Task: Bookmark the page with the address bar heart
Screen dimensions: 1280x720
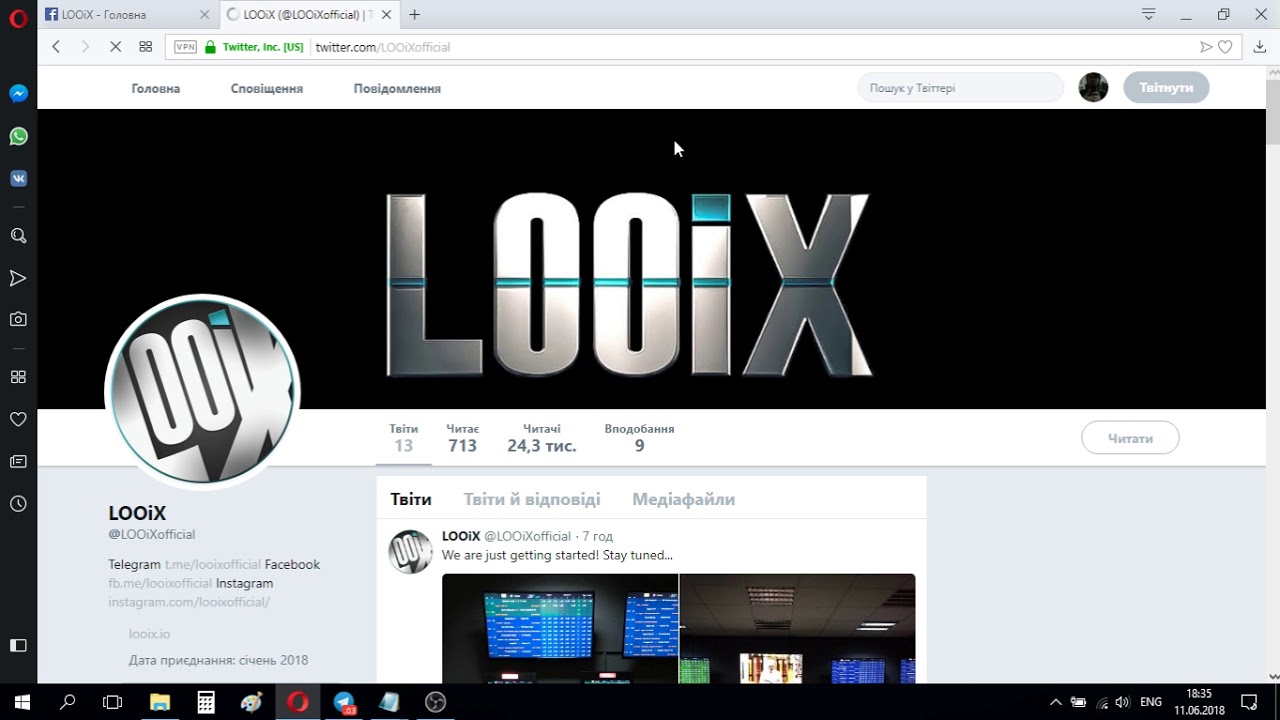Action: [x=1225, y=47]
